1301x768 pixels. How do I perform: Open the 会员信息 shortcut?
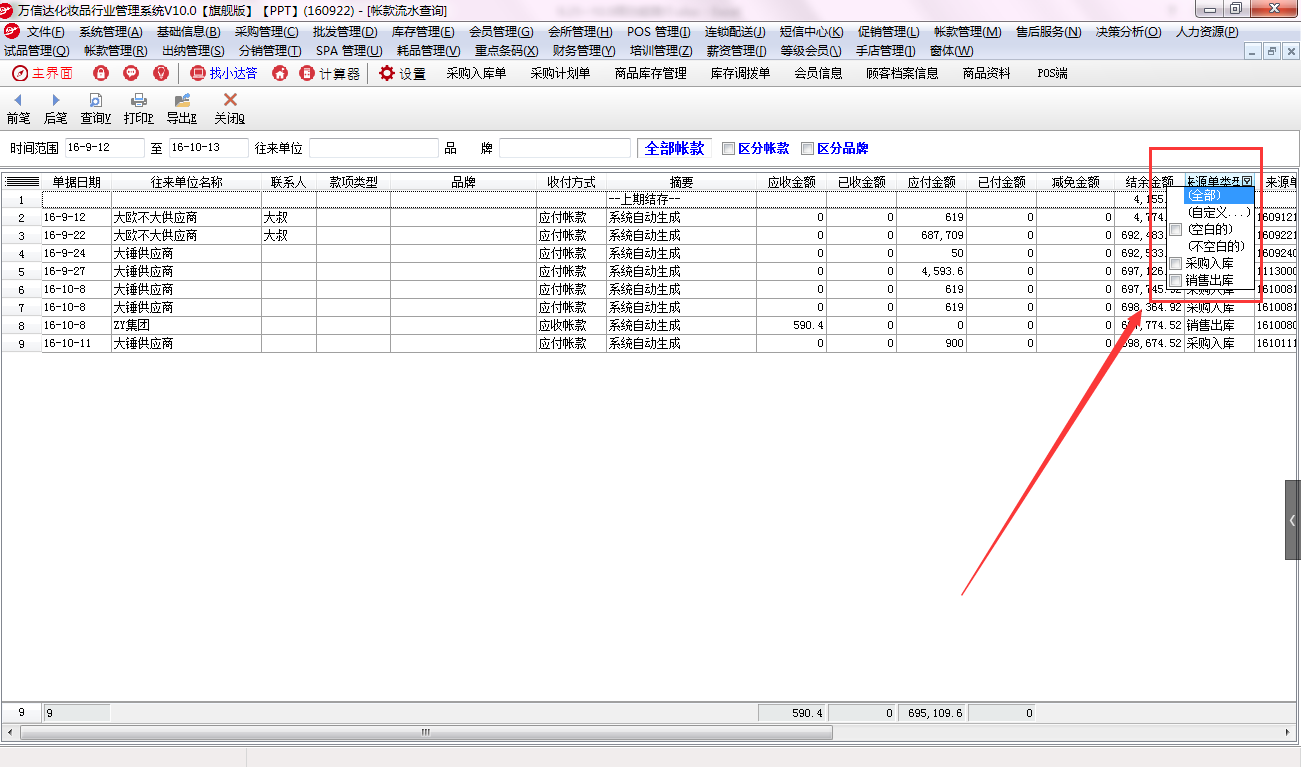click(x=818, y=73)
